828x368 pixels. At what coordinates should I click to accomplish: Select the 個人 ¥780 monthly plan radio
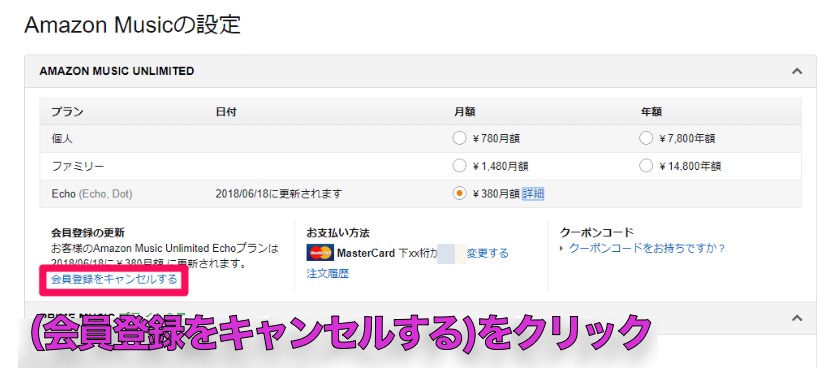click(x=459, y=139)
